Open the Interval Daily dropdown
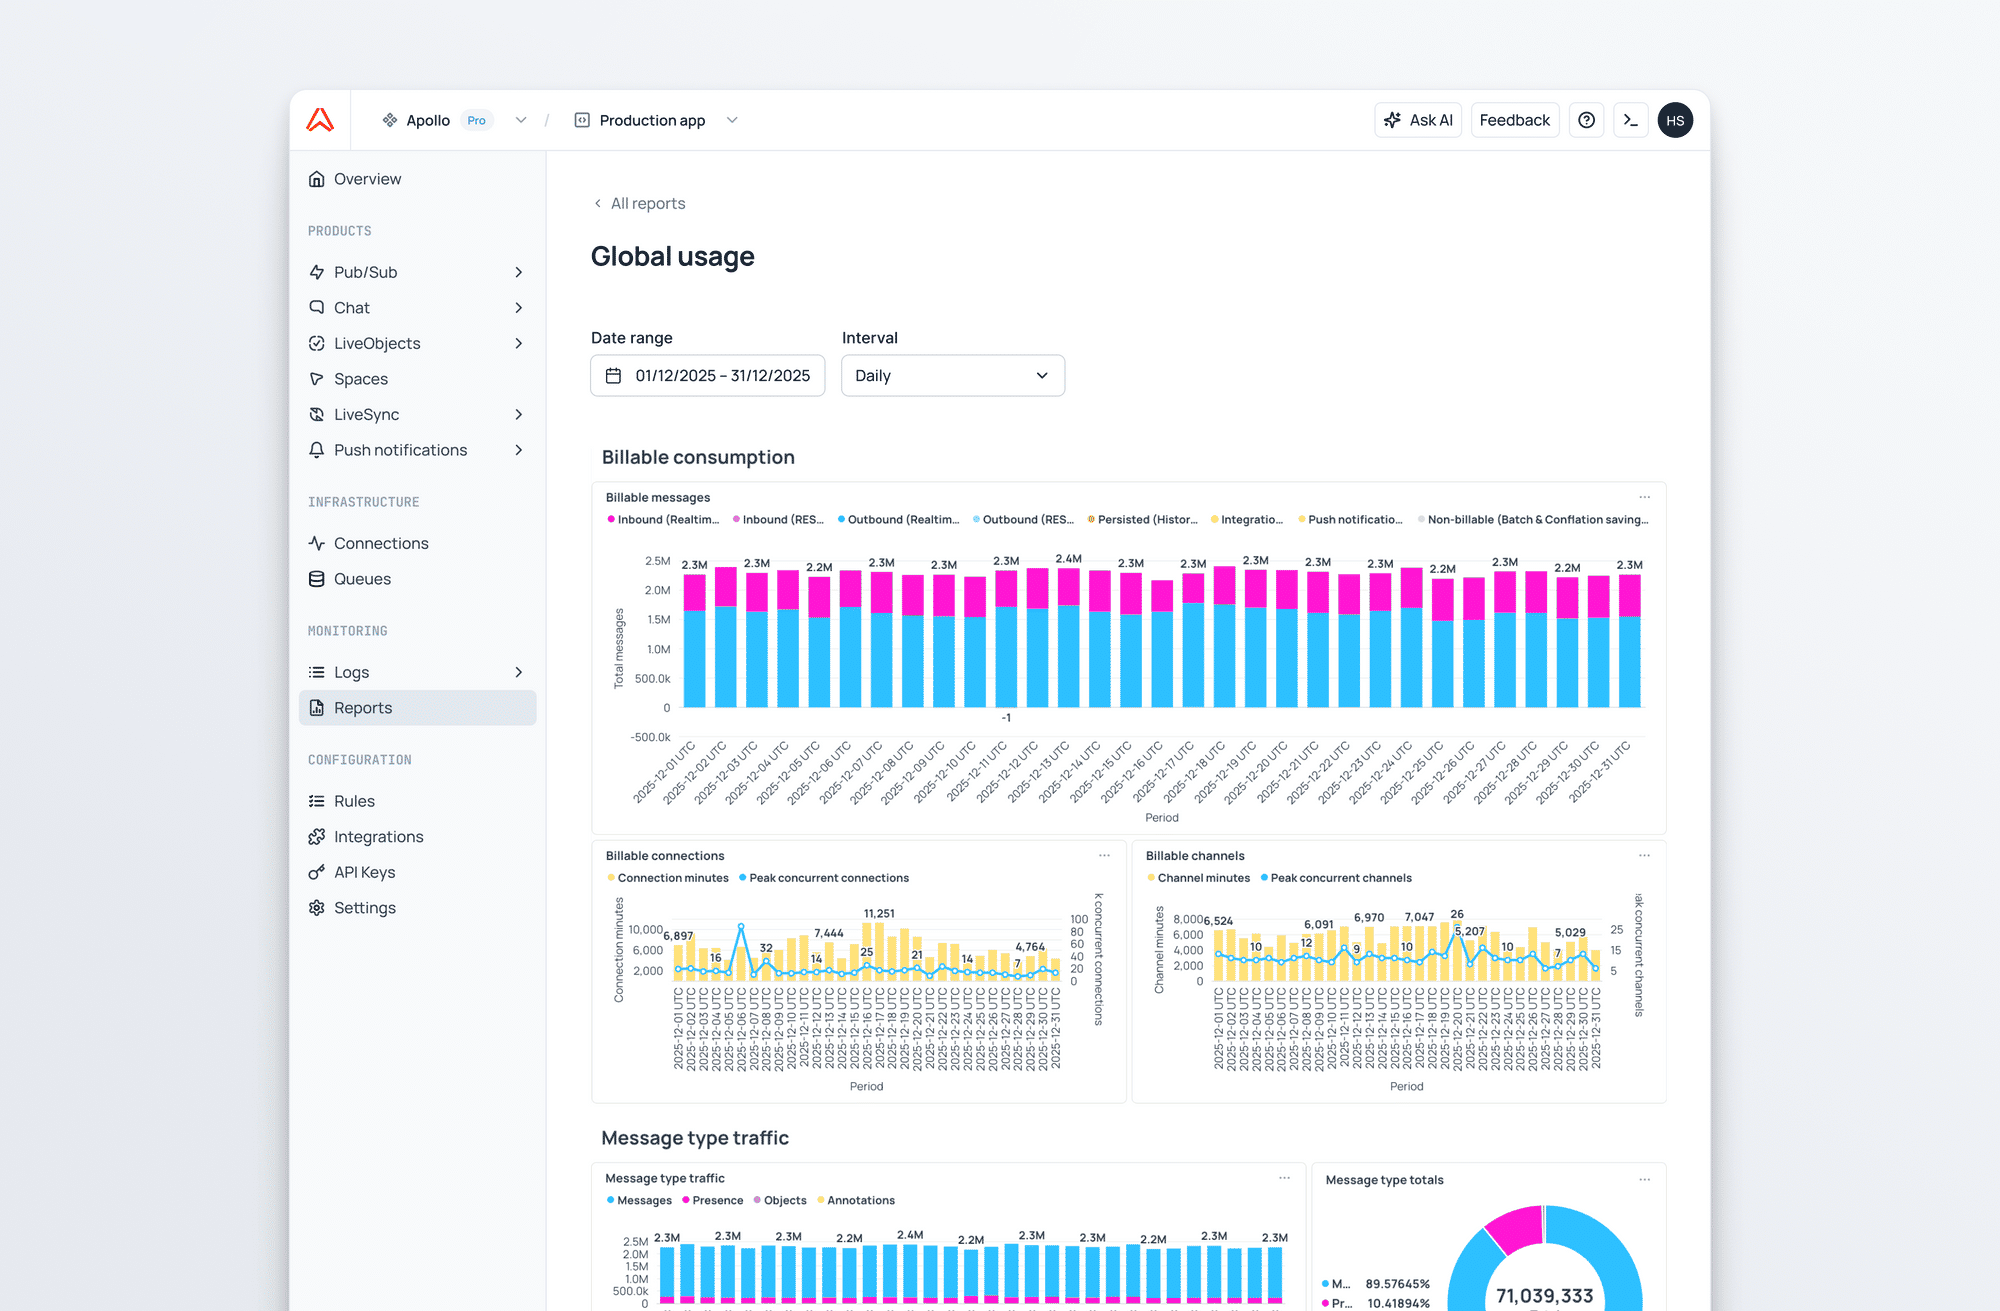The width and height of the screenshot is (2000, 1311). (x=952, y=376)
